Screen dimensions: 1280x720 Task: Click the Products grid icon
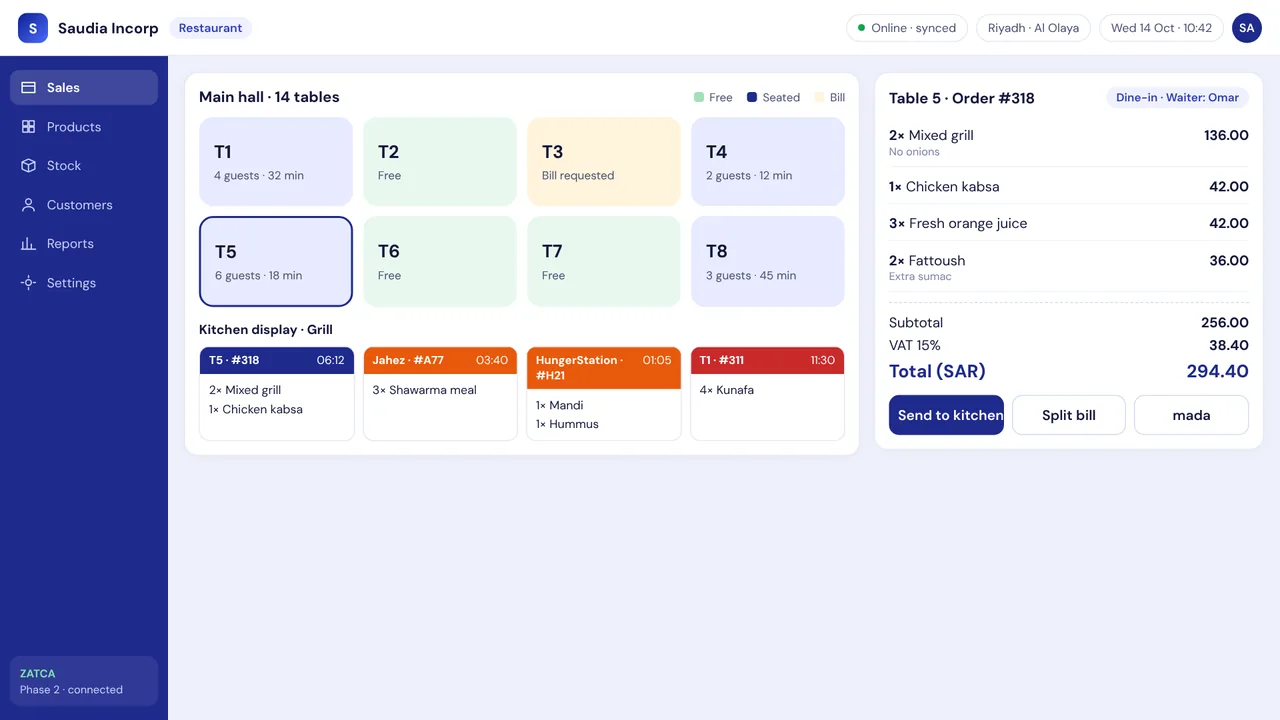[28, 127]
